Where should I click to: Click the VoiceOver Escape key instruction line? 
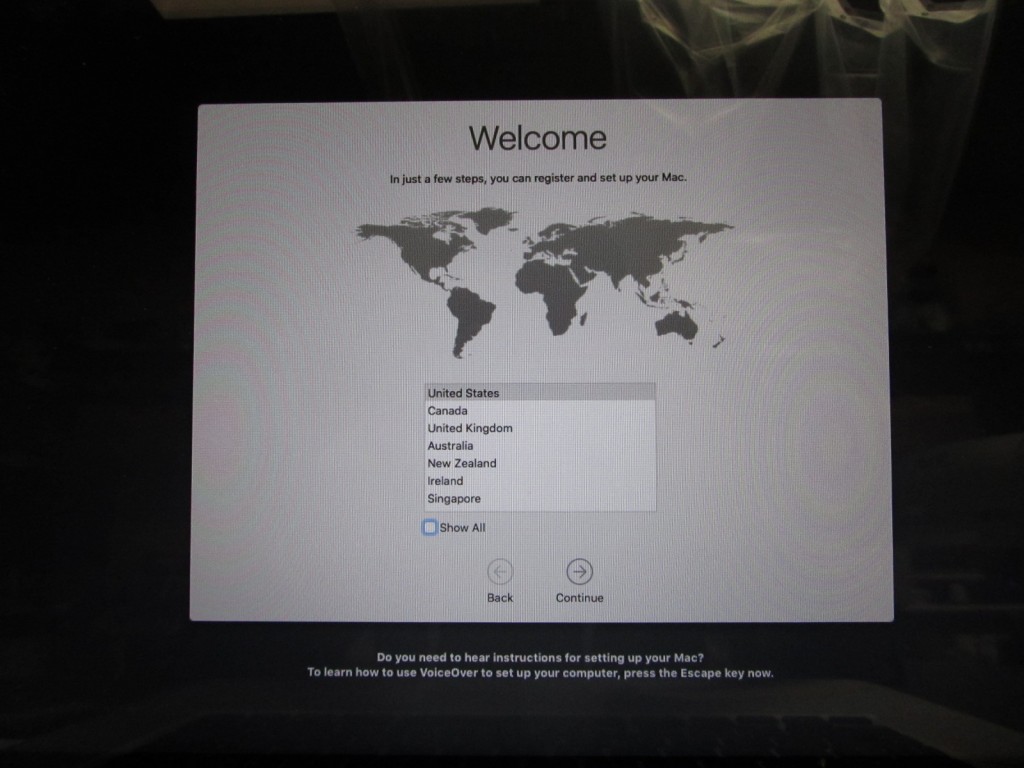(540, 673)
